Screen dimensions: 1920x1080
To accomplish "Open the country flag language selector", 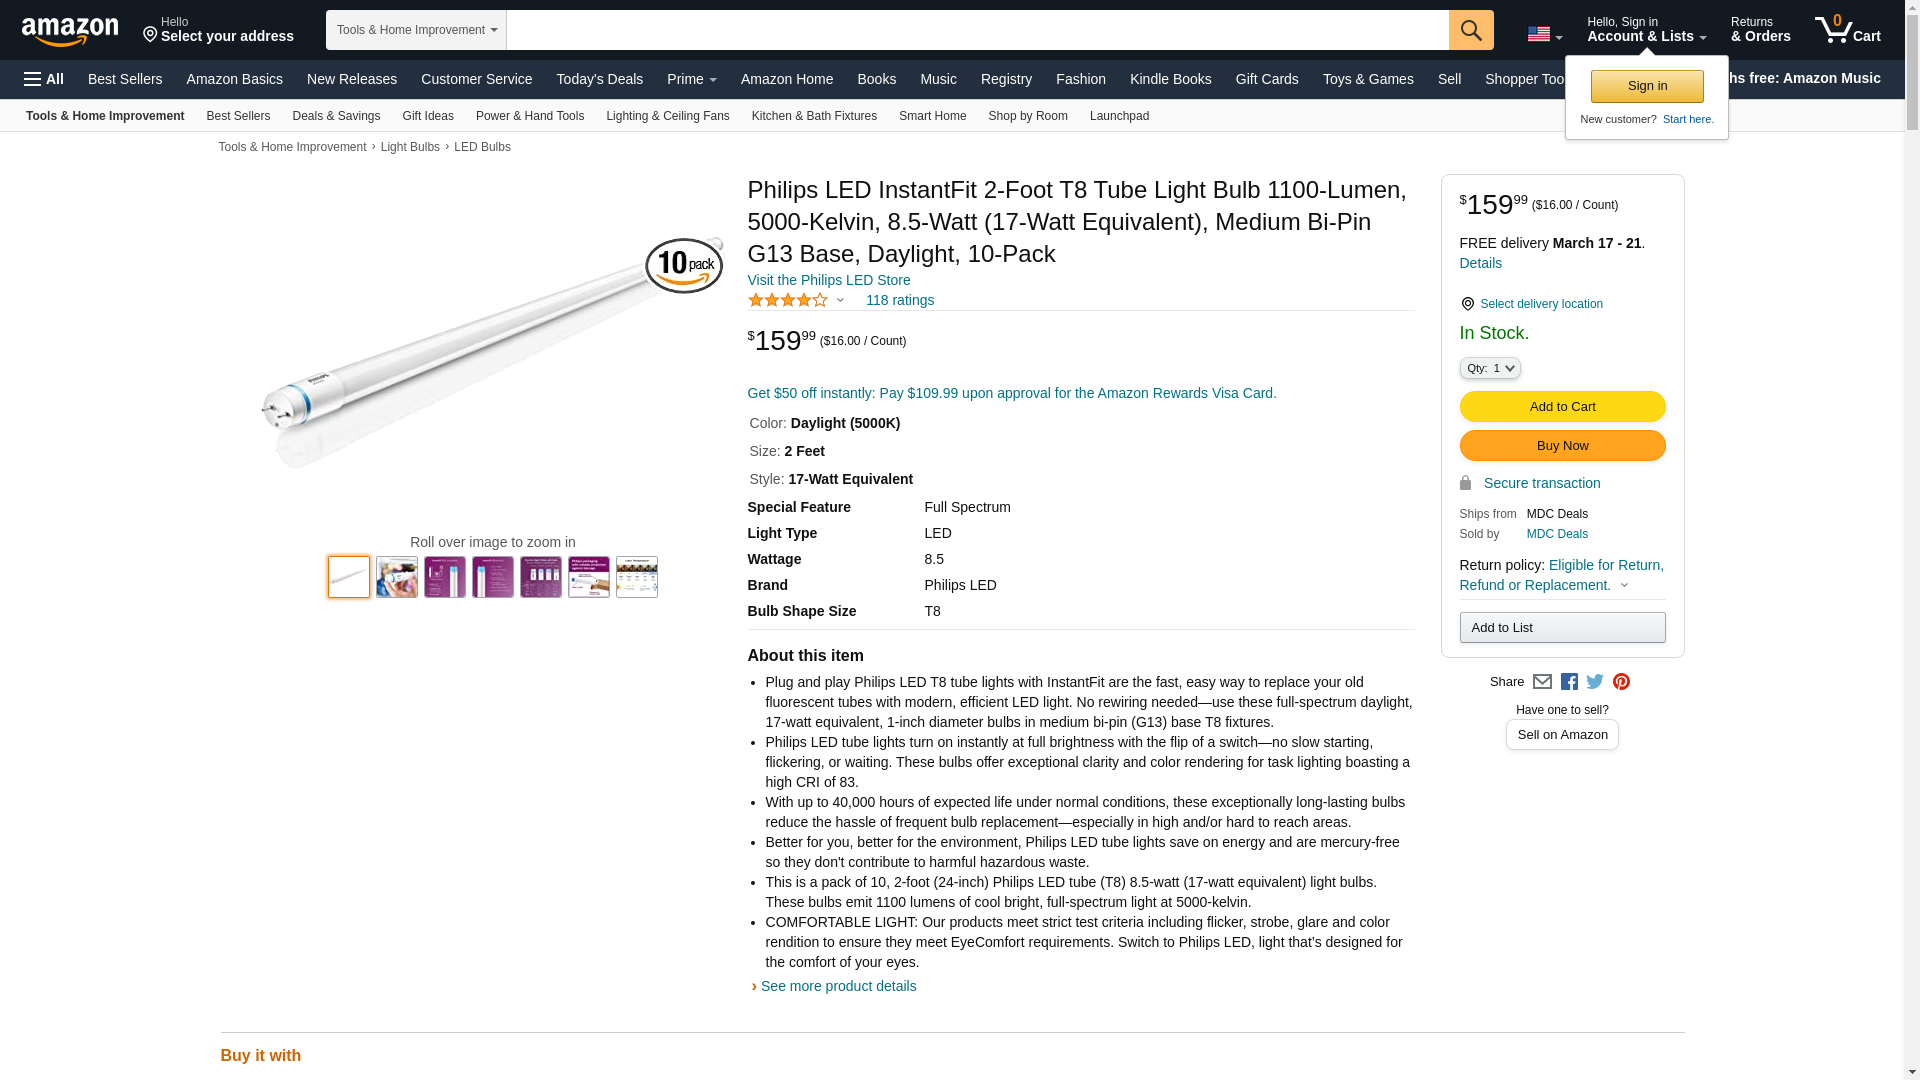I will point(1544,34).
